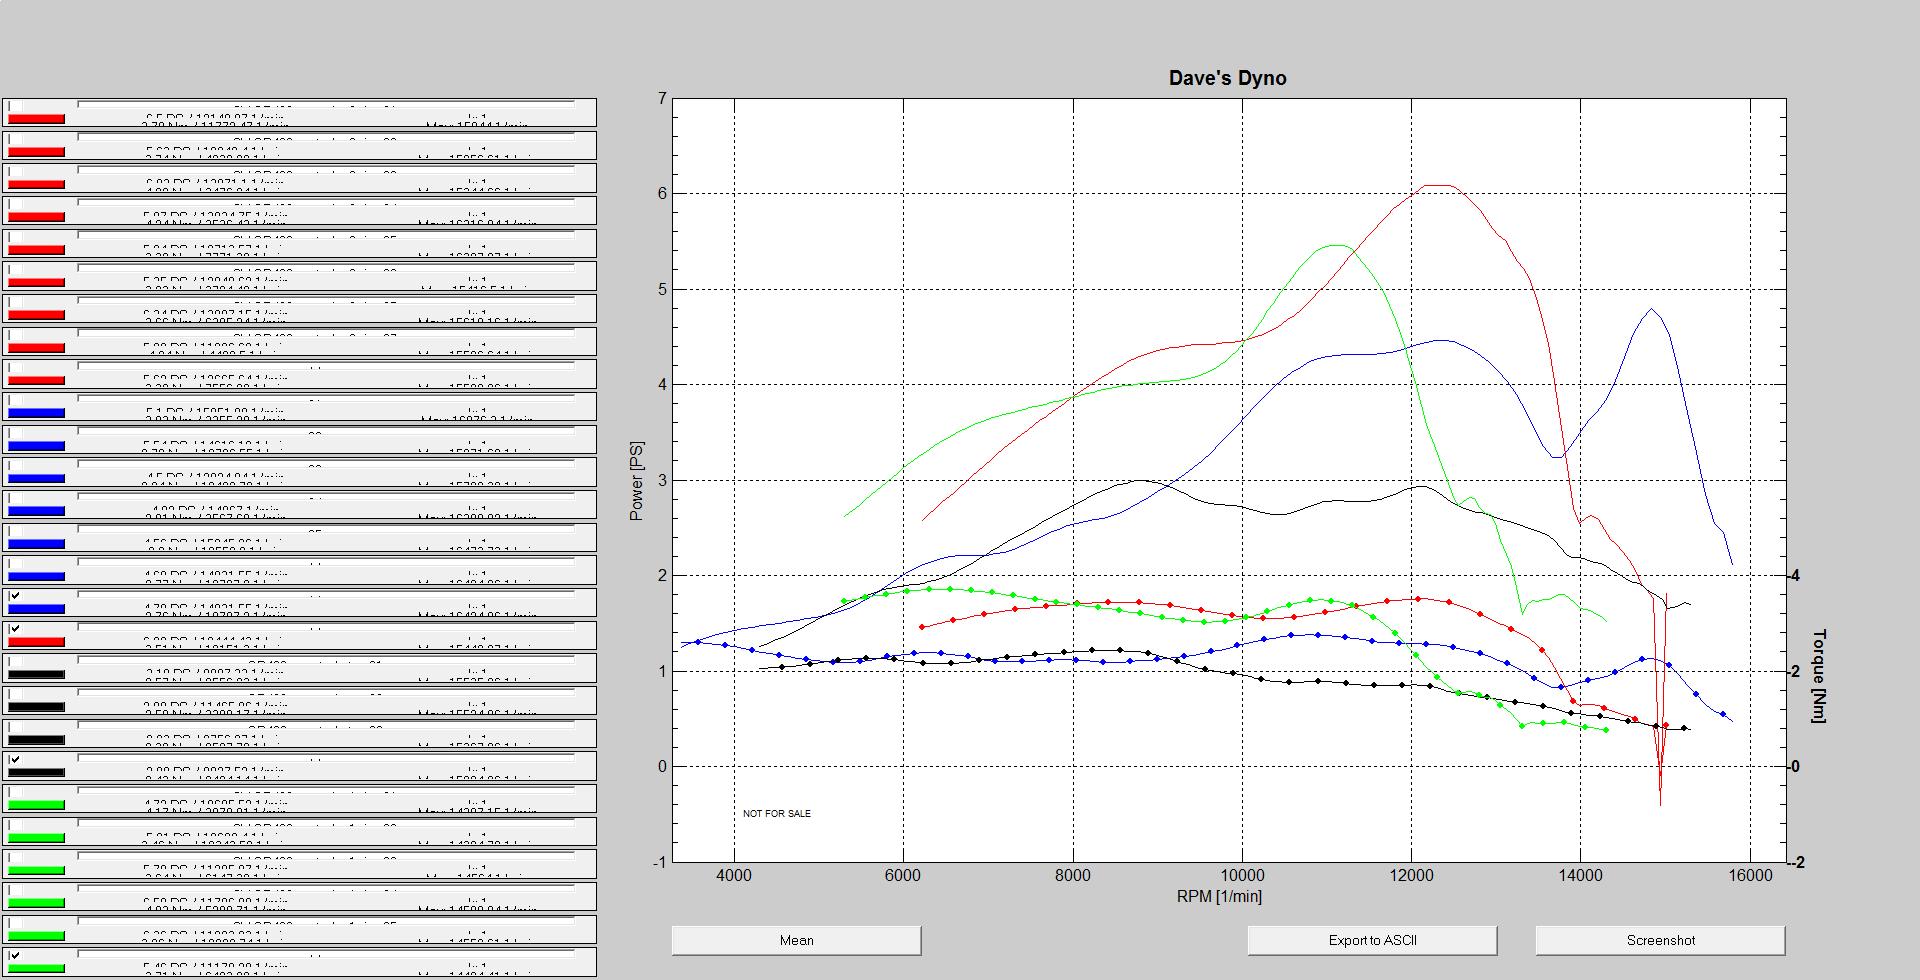Click the NOT FOR SALE text in the chart
The image size is (1920, 980).
tap(777, 814)
